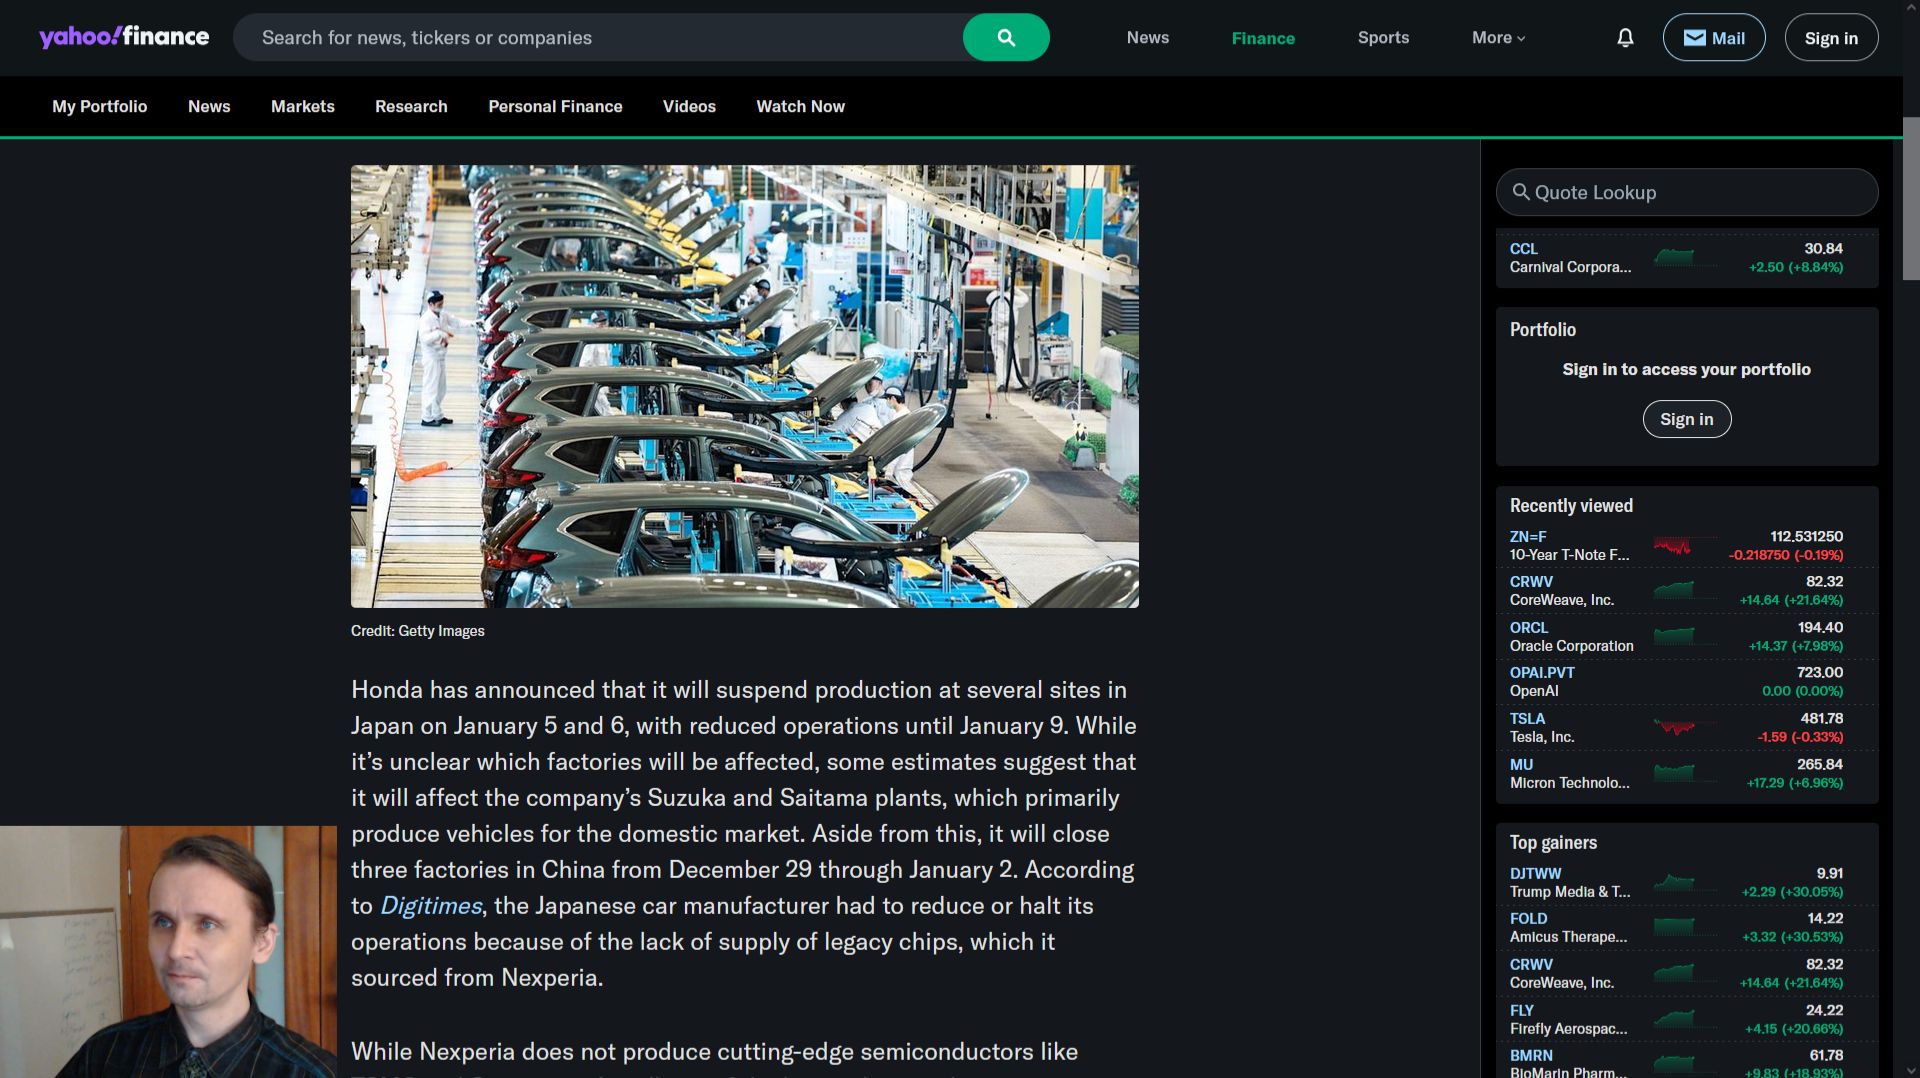Click the Top gainers heading

tap(1553, 843)
